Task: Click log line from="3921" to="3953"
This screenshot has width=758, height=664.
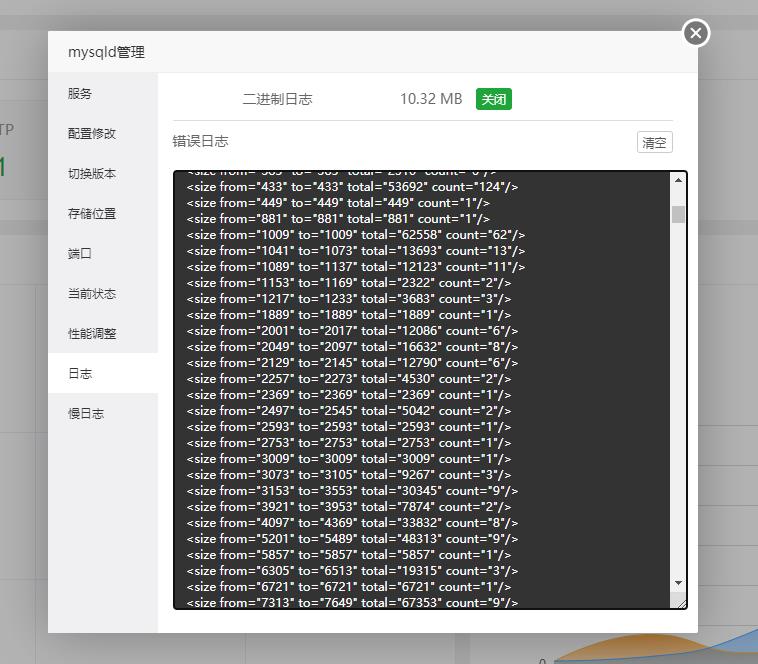Action: click(x=349, y=506)
